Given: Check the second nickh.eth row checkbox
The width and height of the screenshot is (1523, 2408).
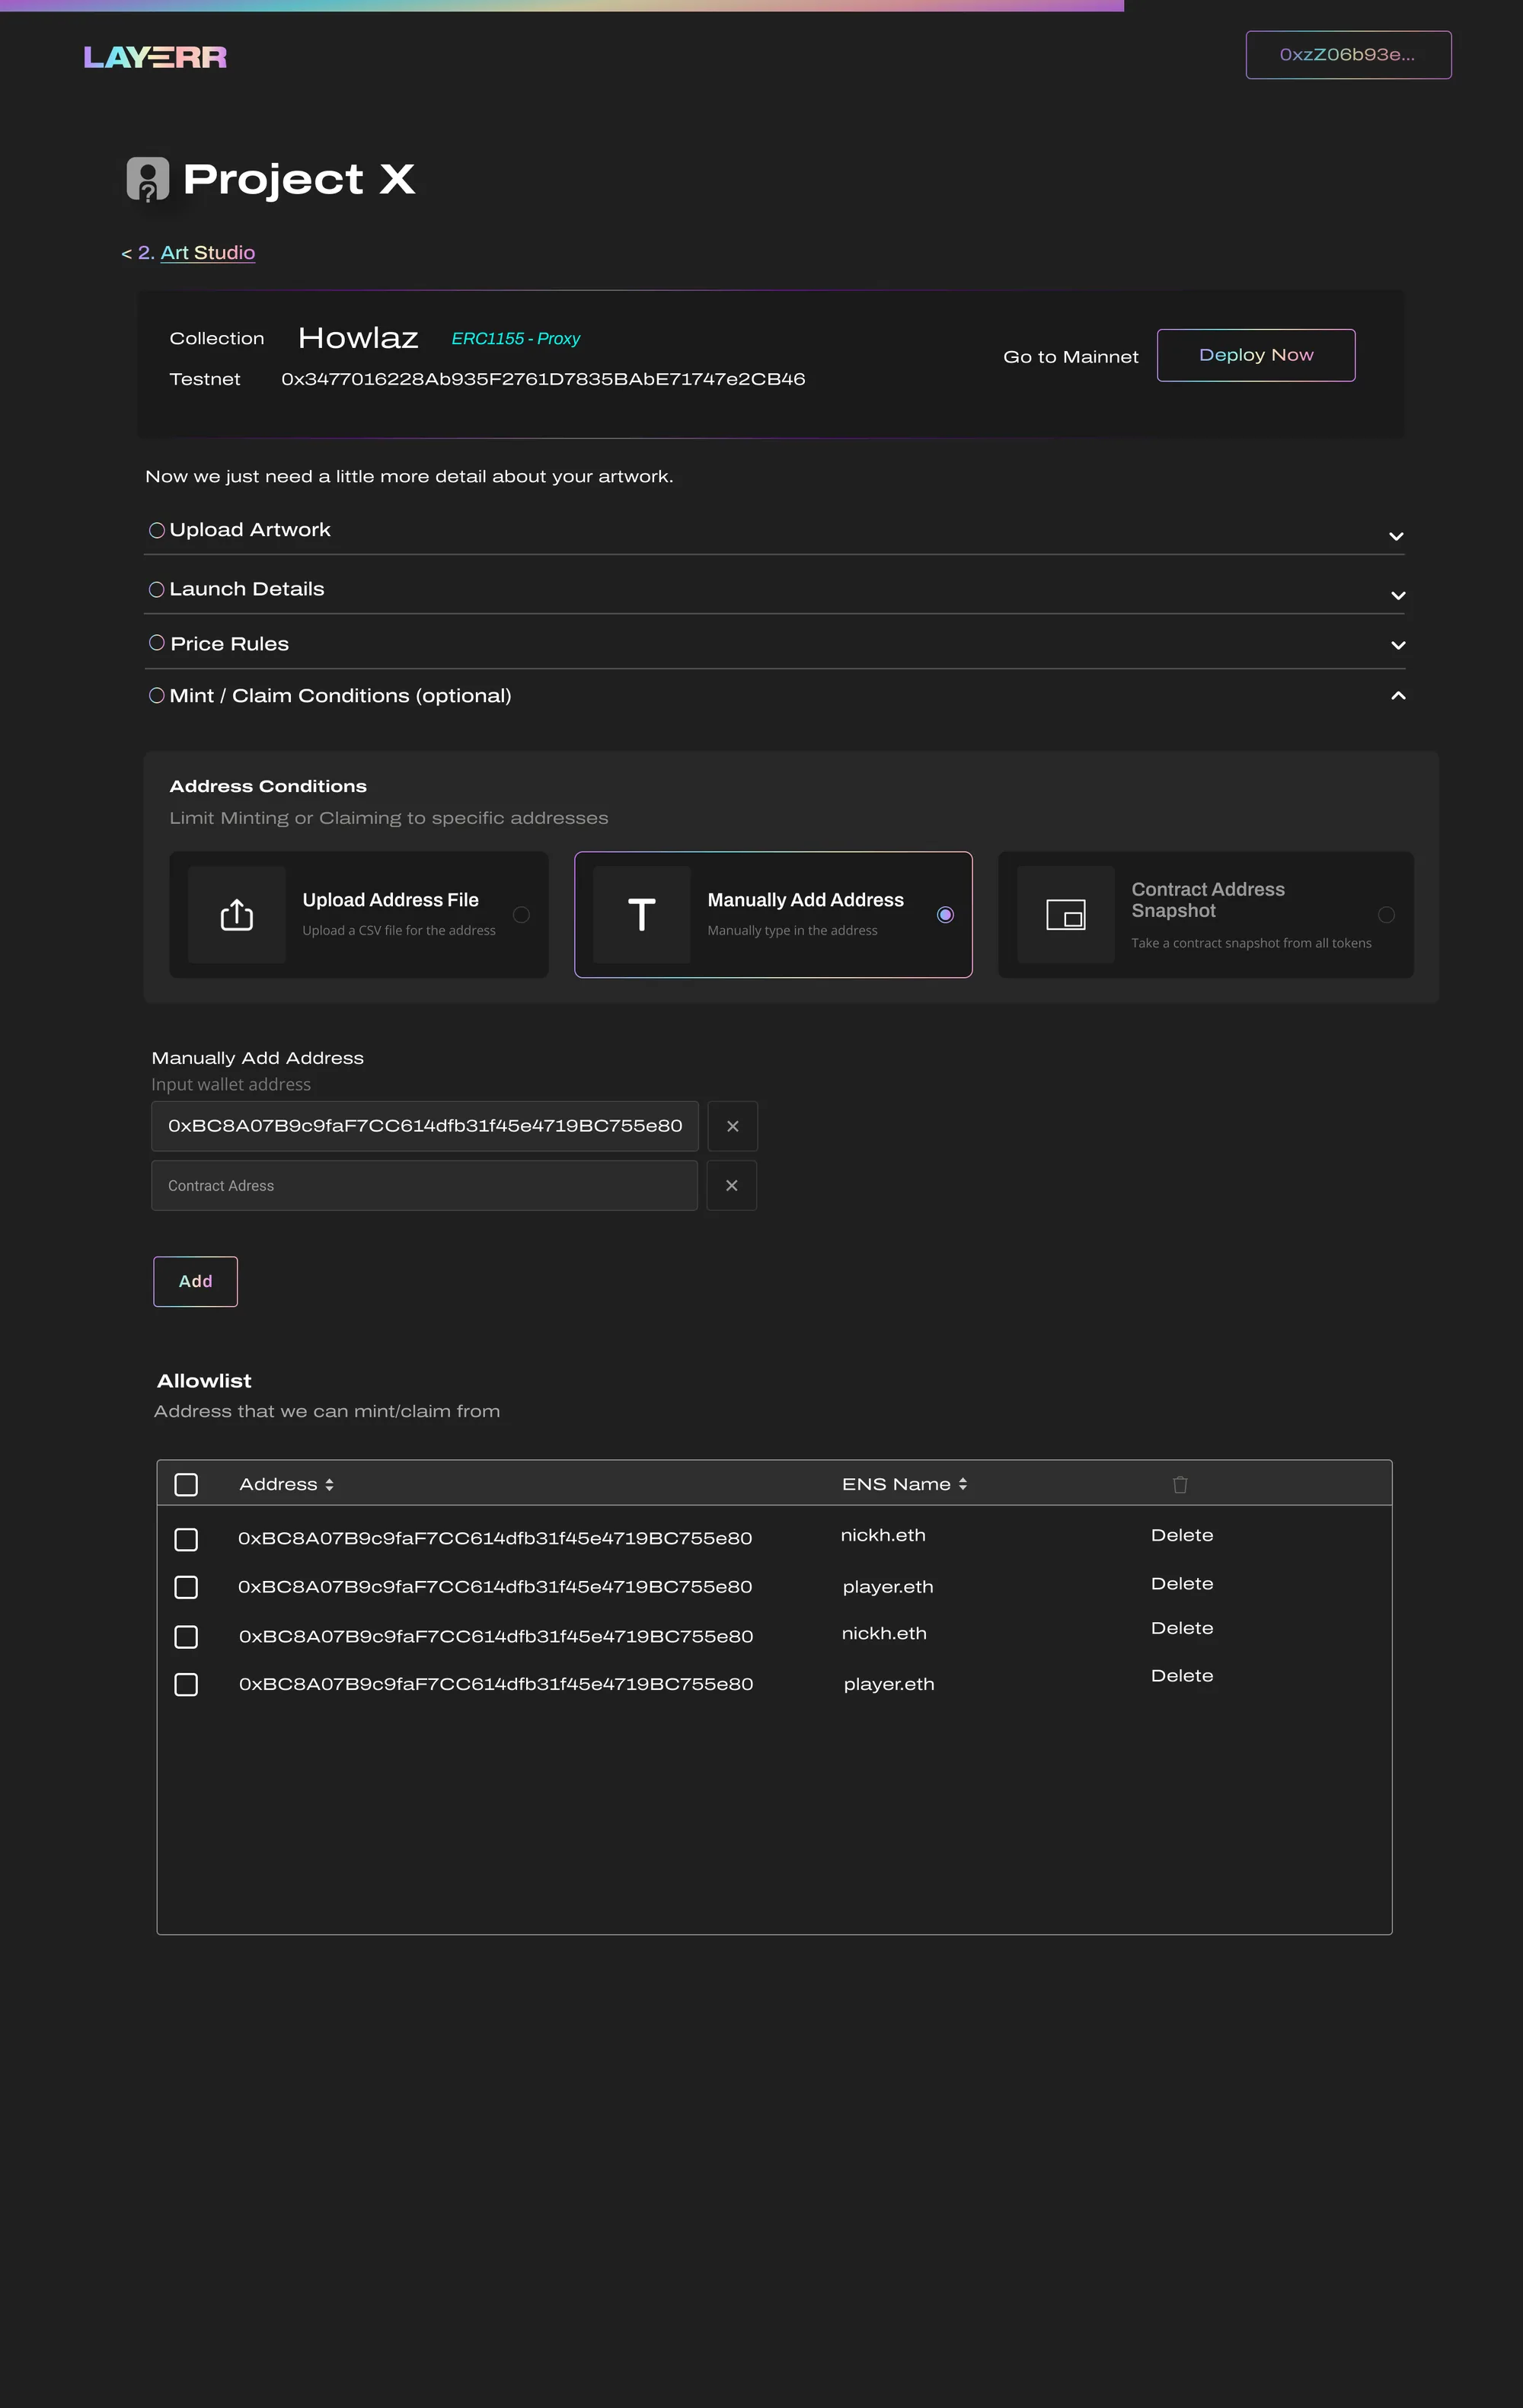Looking at the screenshot, I should [x=186, y=1636].
